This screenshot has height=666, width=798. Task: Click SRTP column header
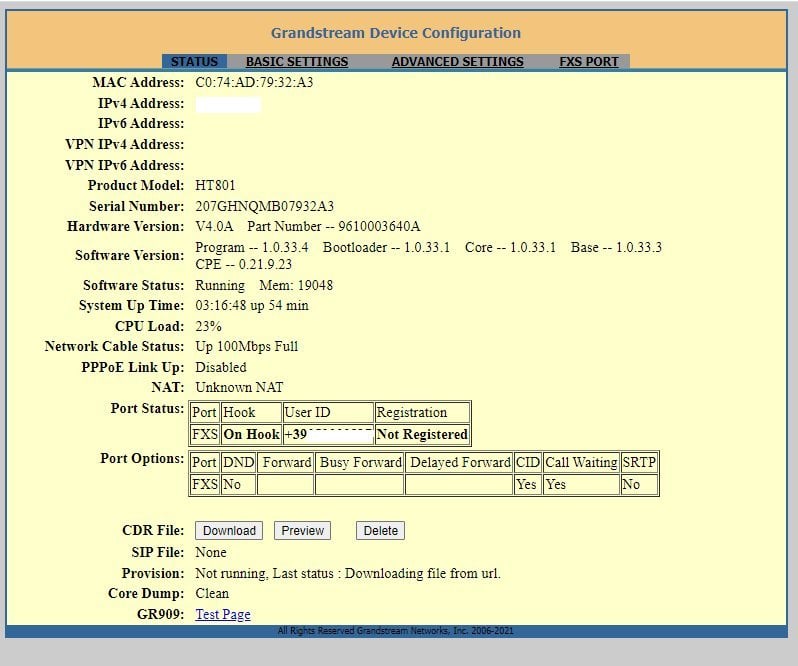[x=640, y=462]
